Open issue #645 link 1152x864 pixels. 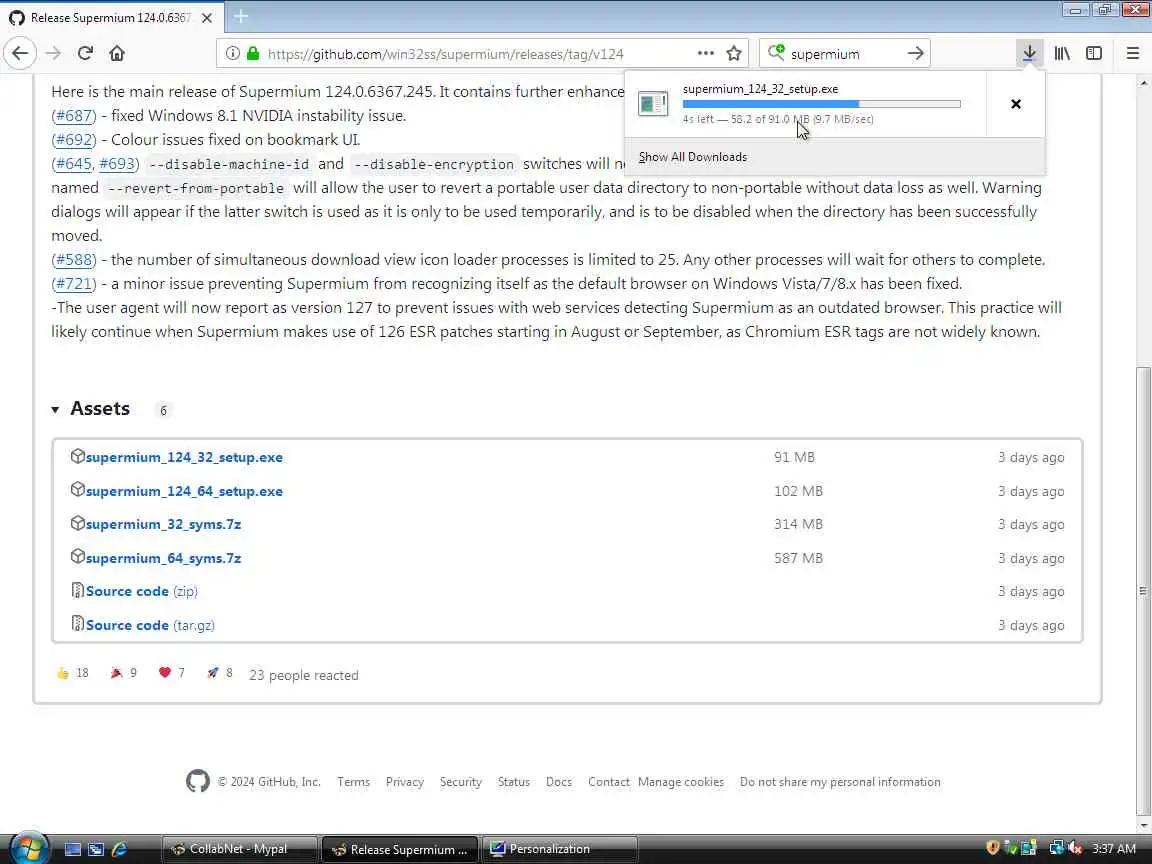pyautogui.click(x=74, y=163)
